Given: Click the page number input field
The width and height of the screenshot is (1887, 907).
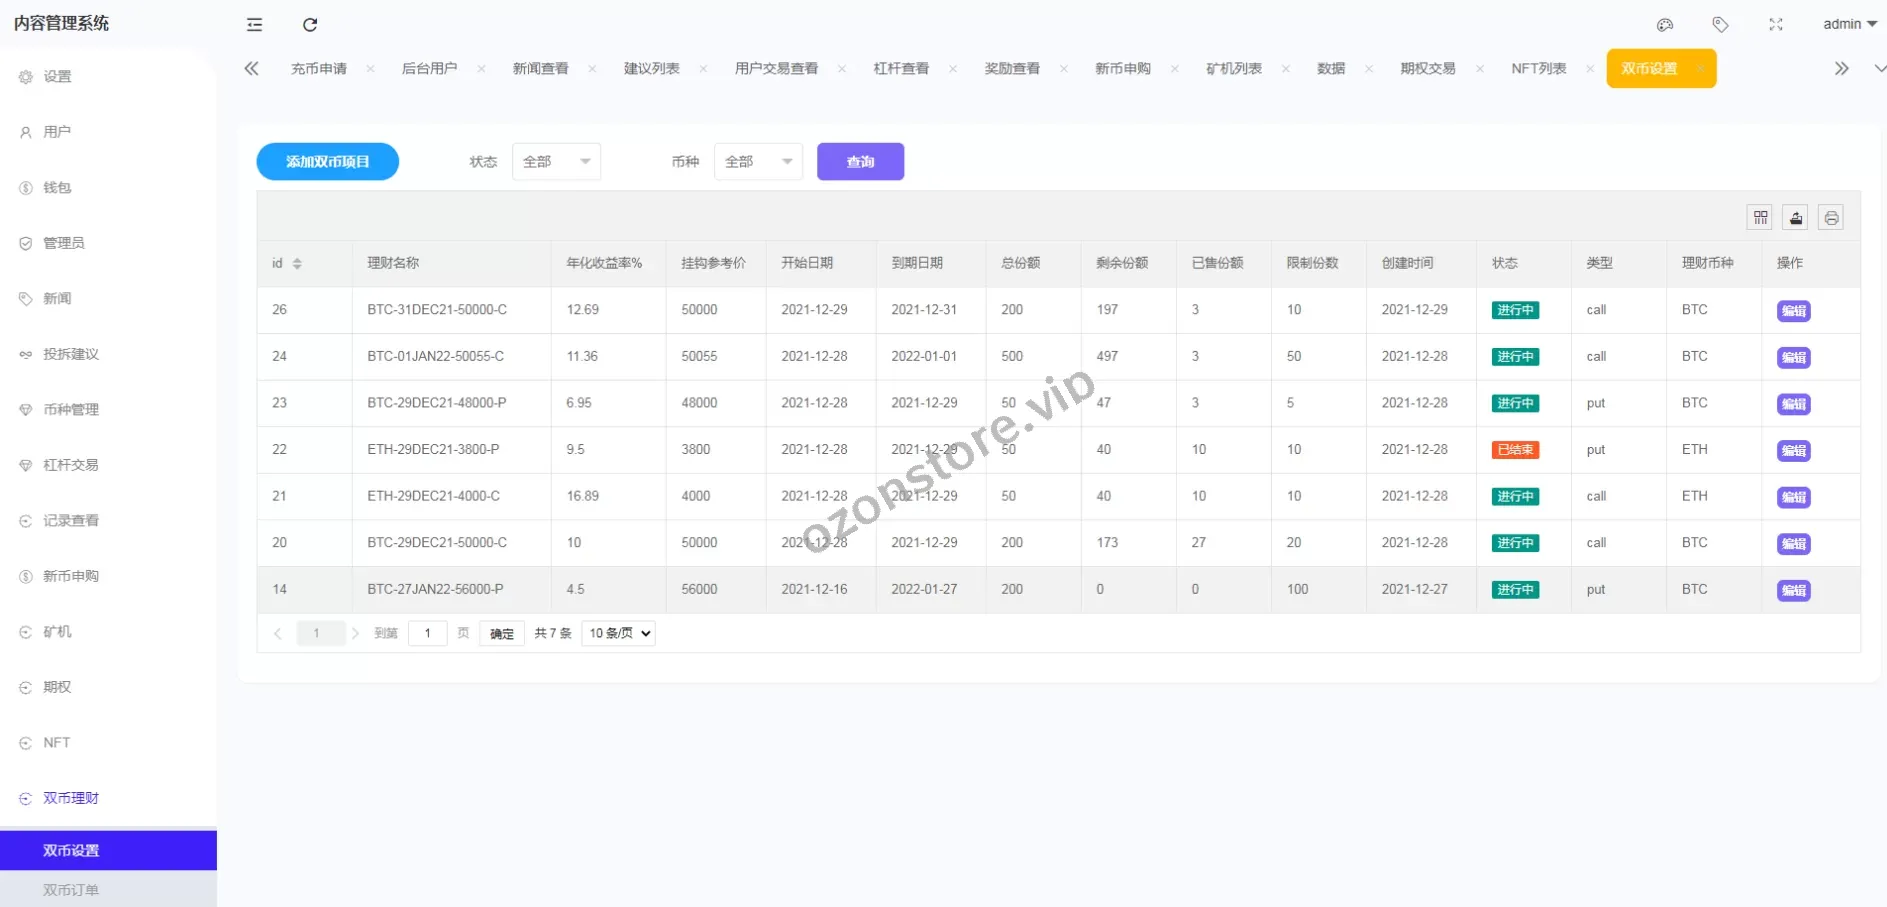Looking at the screenshot, I should tap(428, 633).
